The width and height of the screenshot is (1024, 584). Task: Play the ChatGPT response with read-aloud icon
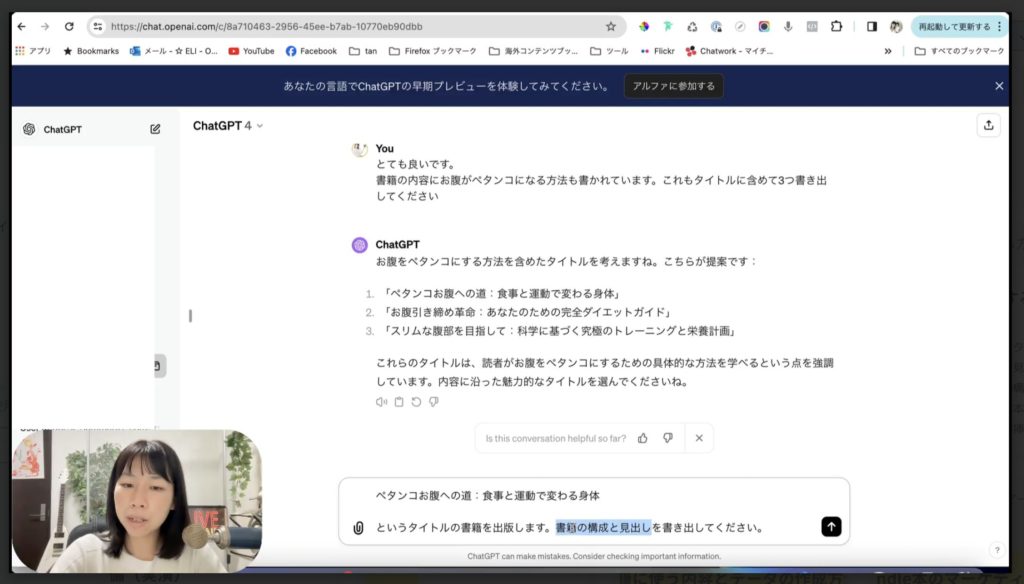coord(381,402)
